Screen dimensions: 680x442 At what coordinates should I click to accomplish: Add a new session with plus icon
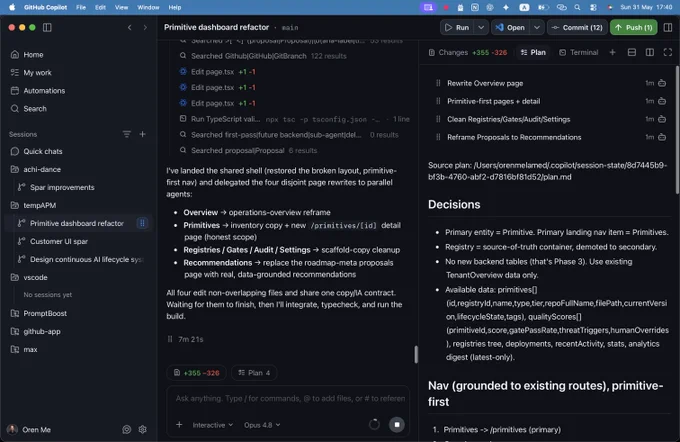point(142,134)
